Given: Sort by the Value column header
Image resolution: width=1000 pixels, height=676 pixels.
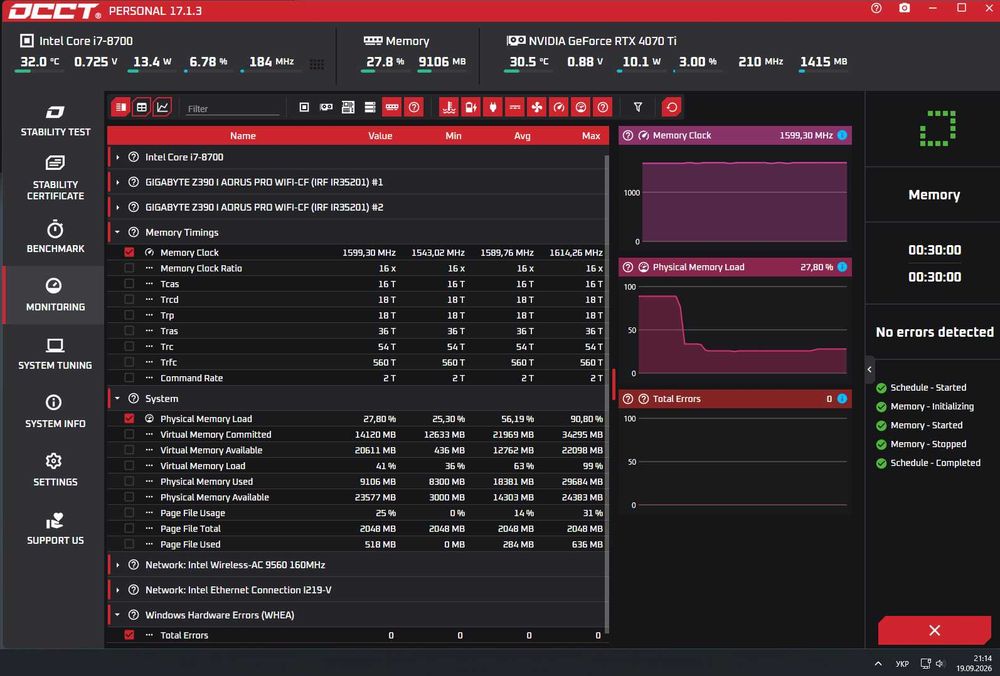Looking at the screenshot, I should [x=380, y=136].
